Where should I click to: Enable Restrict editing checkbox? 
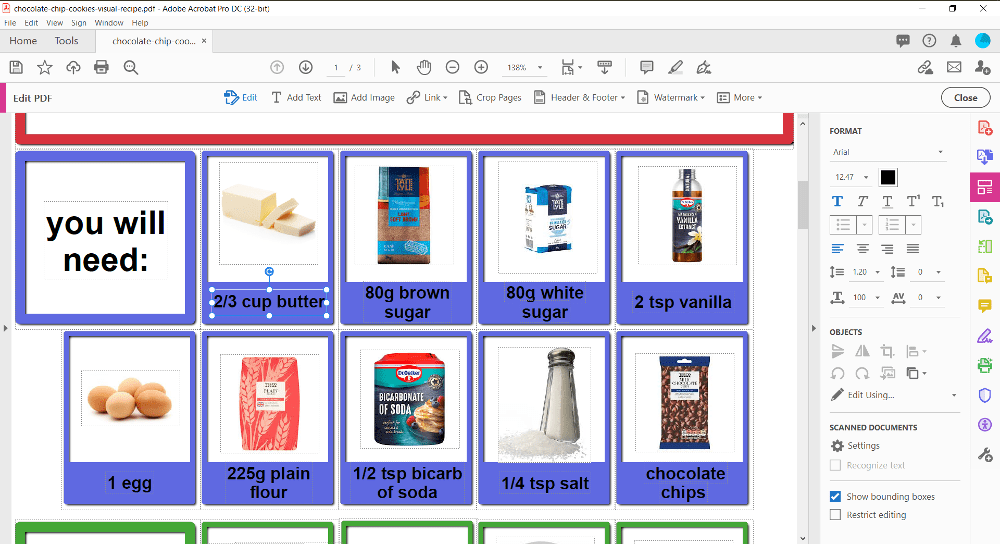pos(836,515)
